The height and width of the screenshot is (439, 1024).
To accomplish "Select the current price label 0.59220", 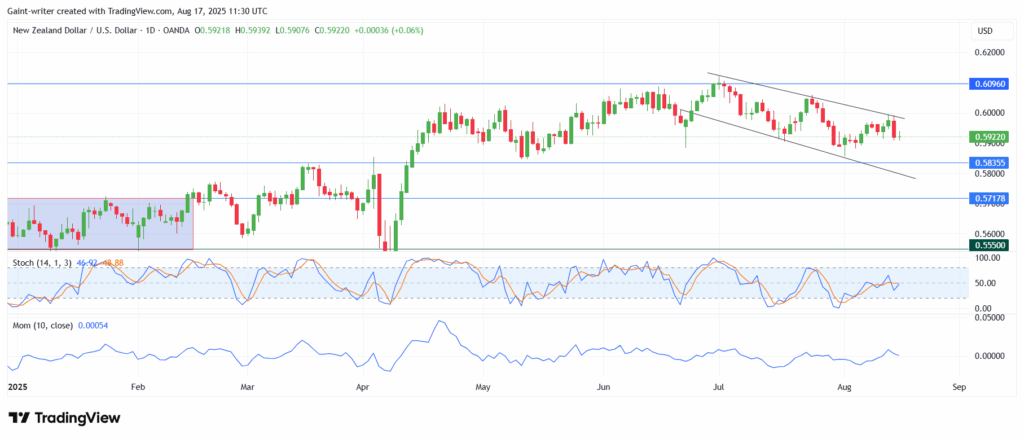I will (x=989, y=137).
